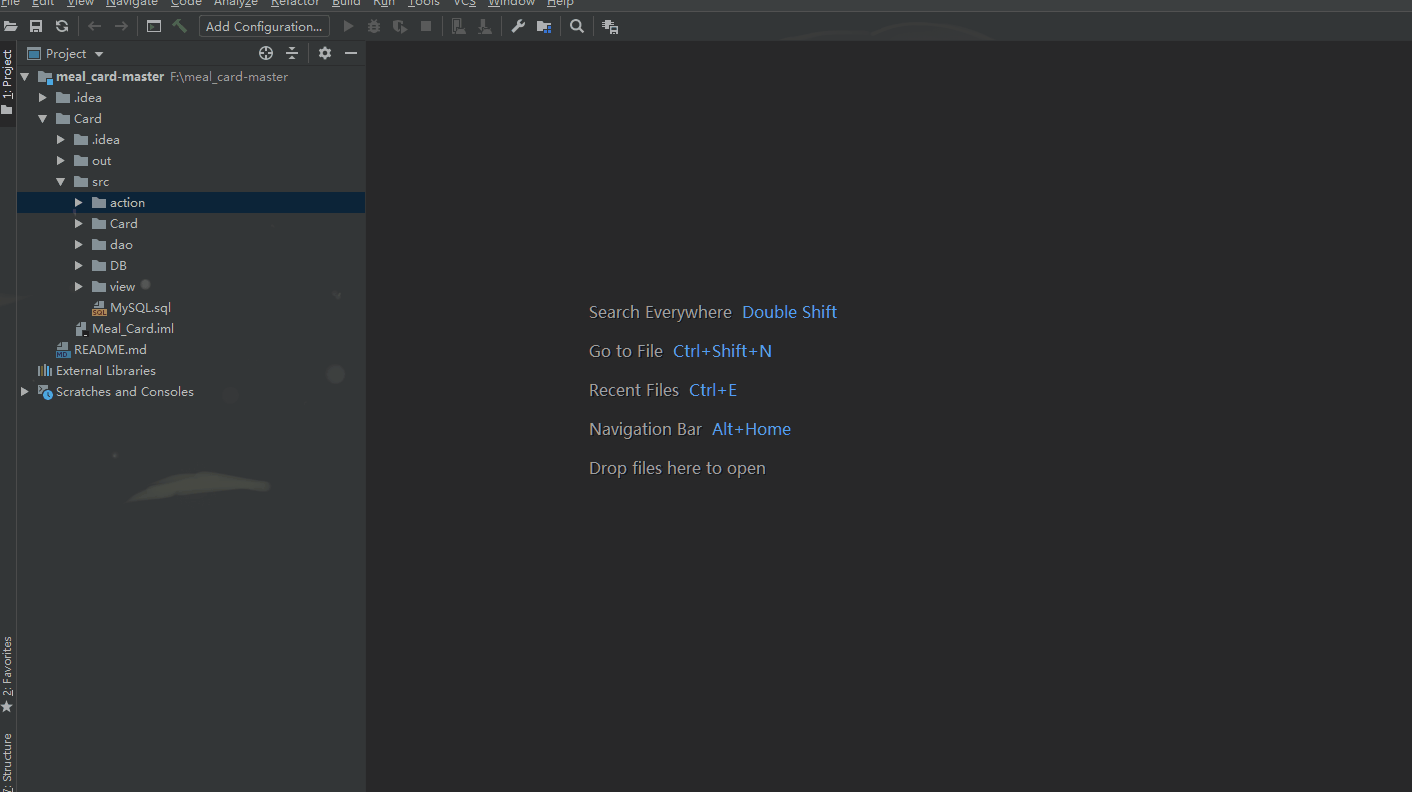Click the greyed icon just right of Stop
The width and height of the screenshot is (1412, 792).
click(x=459, y=26)
